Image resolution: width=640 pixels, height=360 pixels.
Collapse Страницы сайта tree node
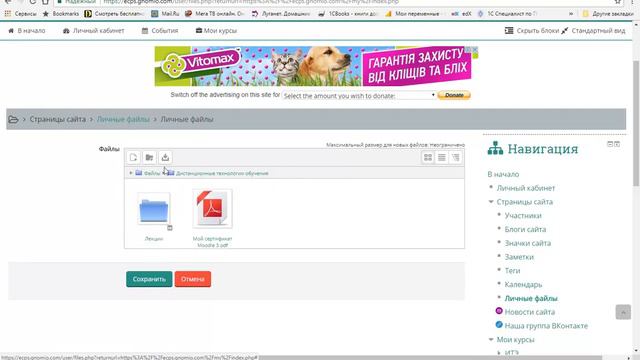491,202
